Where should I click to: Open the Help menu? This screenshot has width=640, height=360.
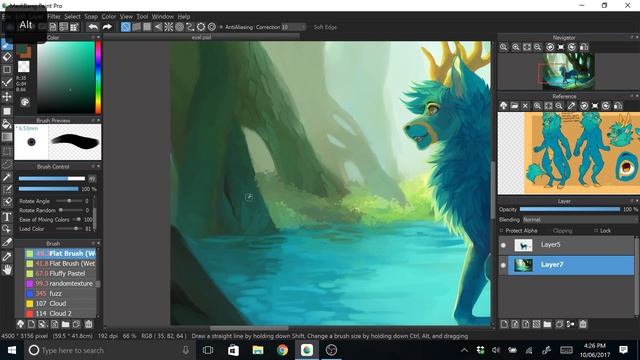[184, 16]
